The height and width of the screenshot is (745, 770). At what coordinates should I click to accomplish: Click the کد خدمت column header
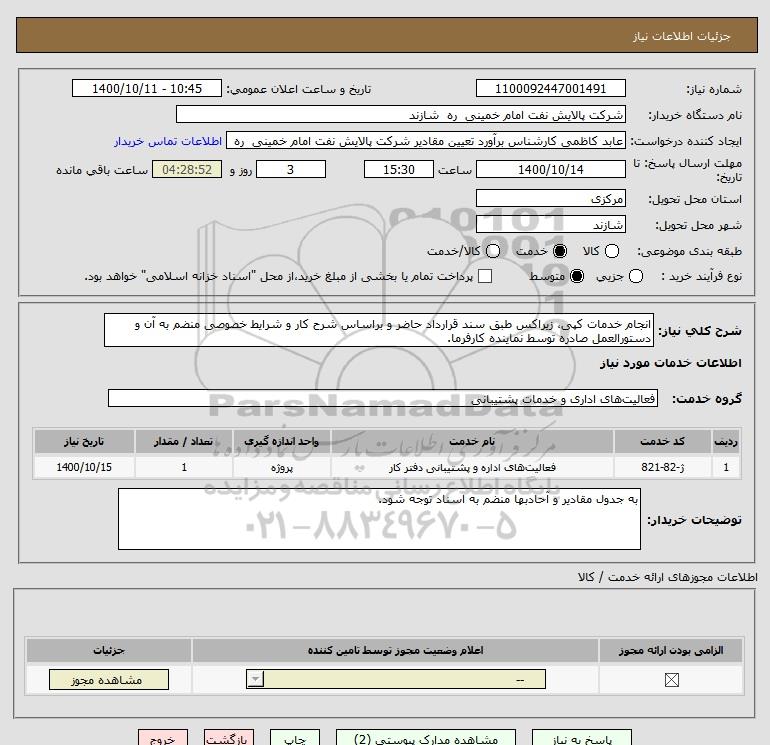662,441
